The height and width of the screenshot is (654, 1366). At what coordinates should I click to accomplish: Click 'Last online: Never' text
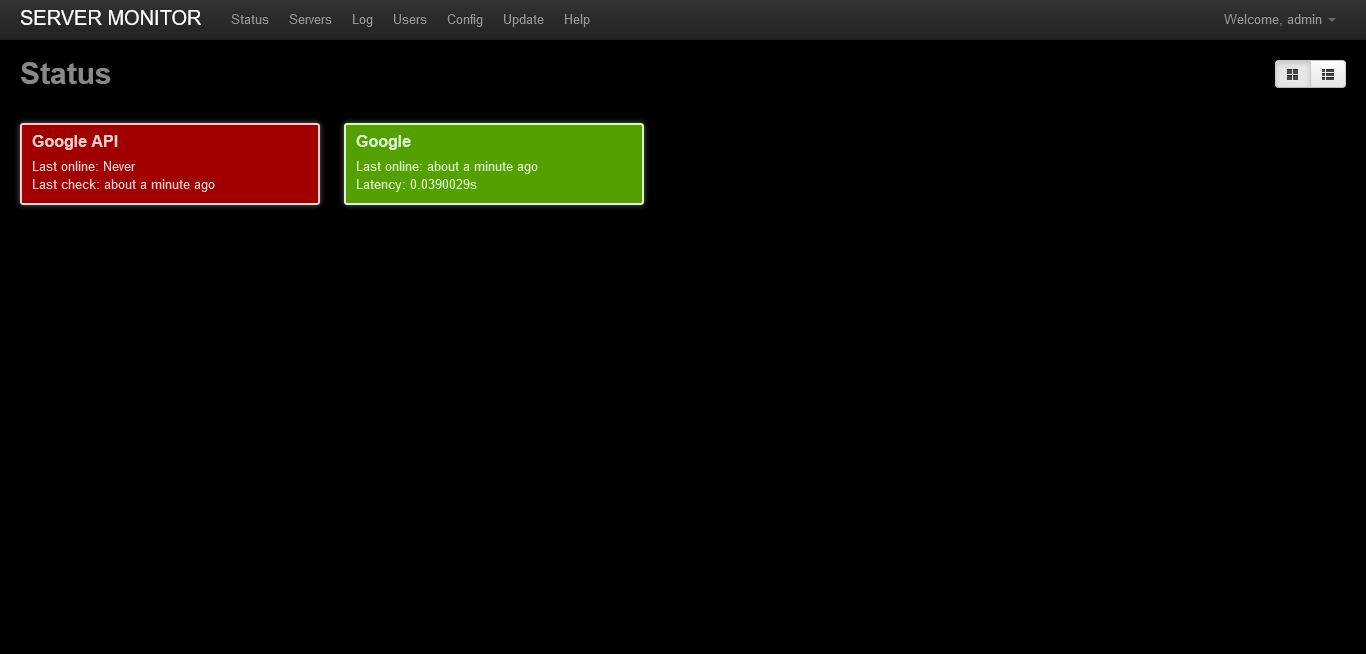(x=84, y=167)
